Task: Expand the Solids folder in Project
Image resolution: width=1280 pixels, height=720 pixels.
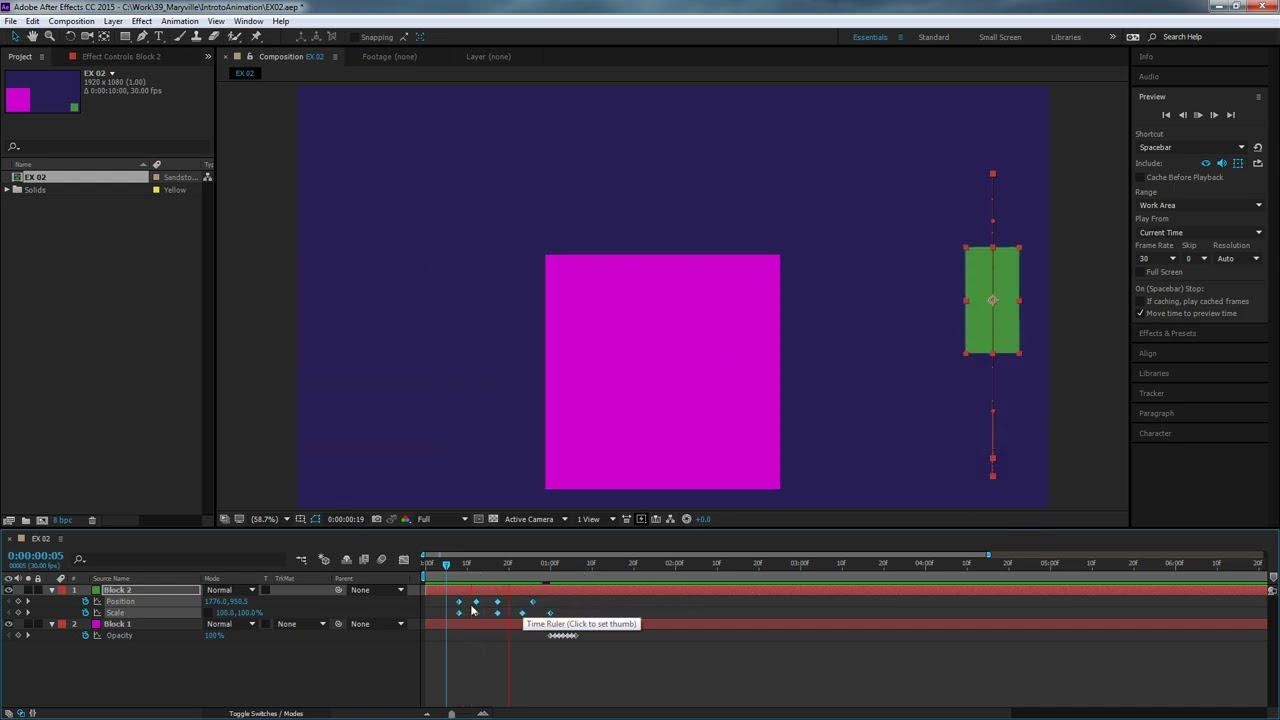Action: [7, 190]
